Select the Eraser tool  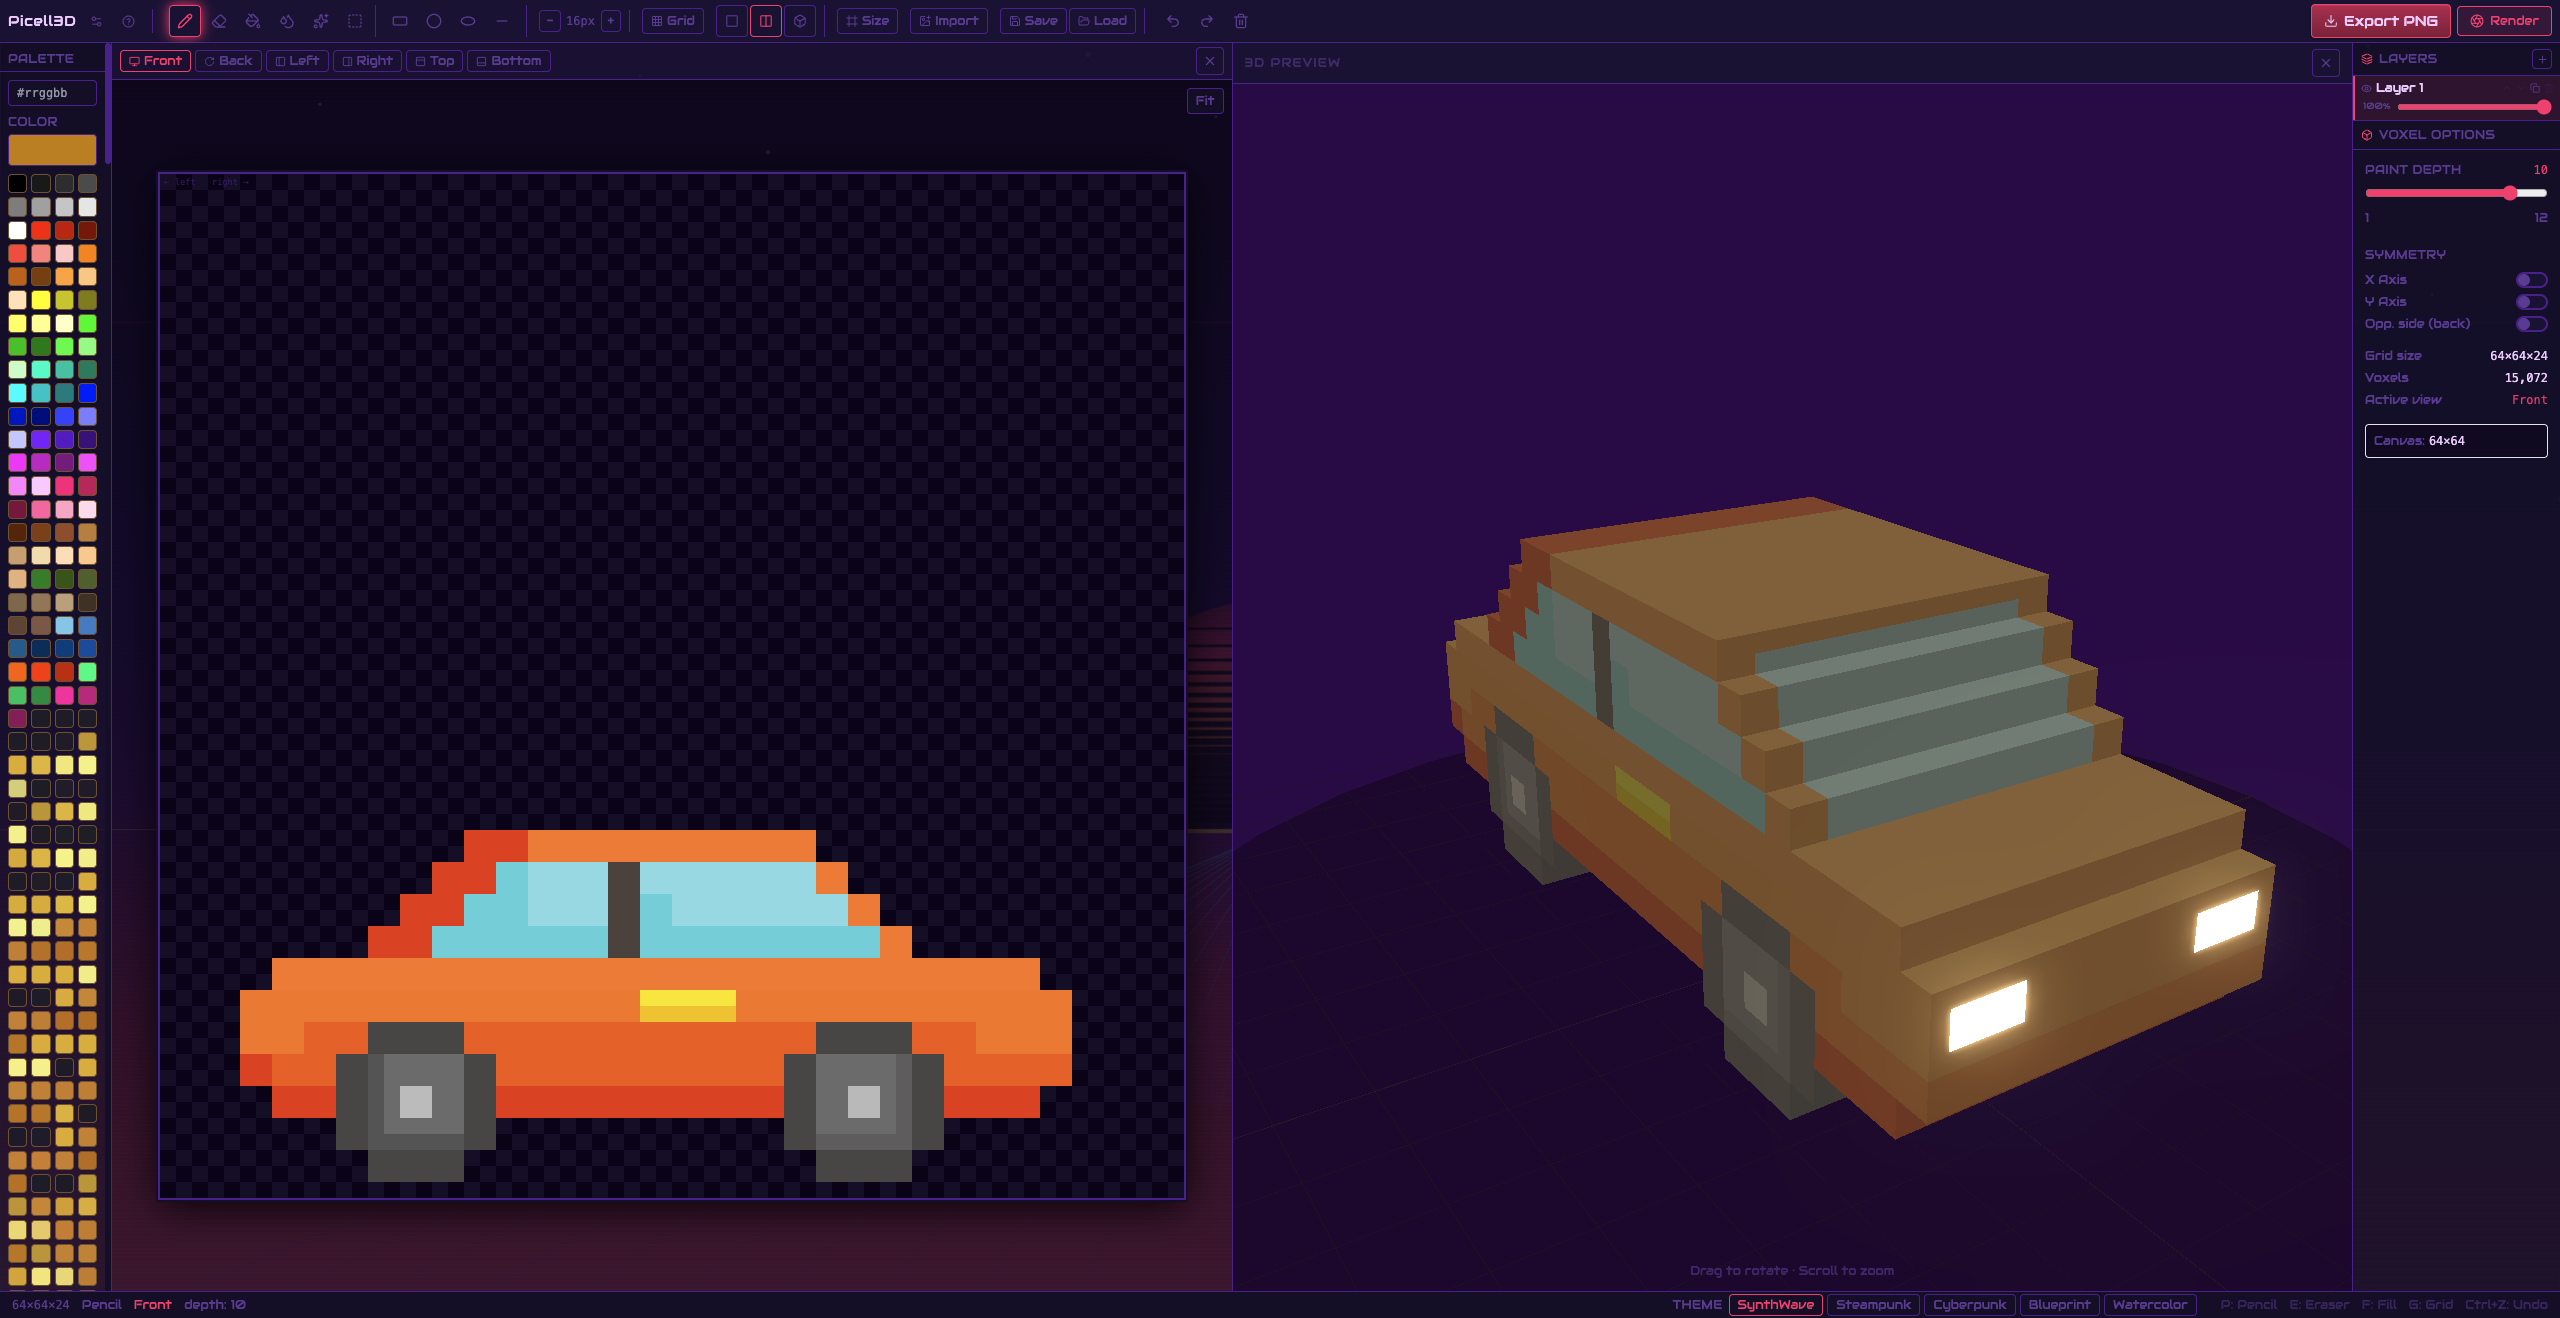coord(219,21)
